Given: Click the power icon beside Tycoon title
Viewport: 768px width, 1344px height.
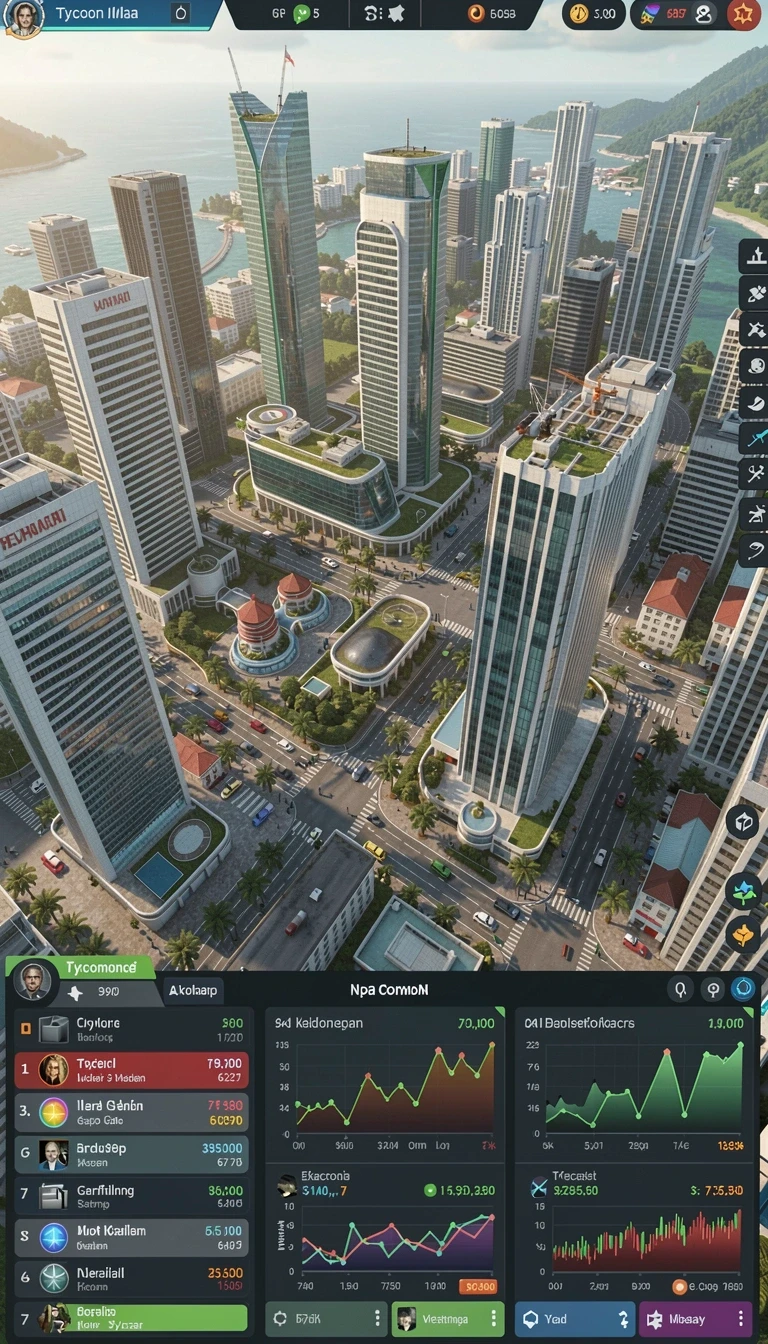Looking at the screenshot, I should tap(180, 13).
